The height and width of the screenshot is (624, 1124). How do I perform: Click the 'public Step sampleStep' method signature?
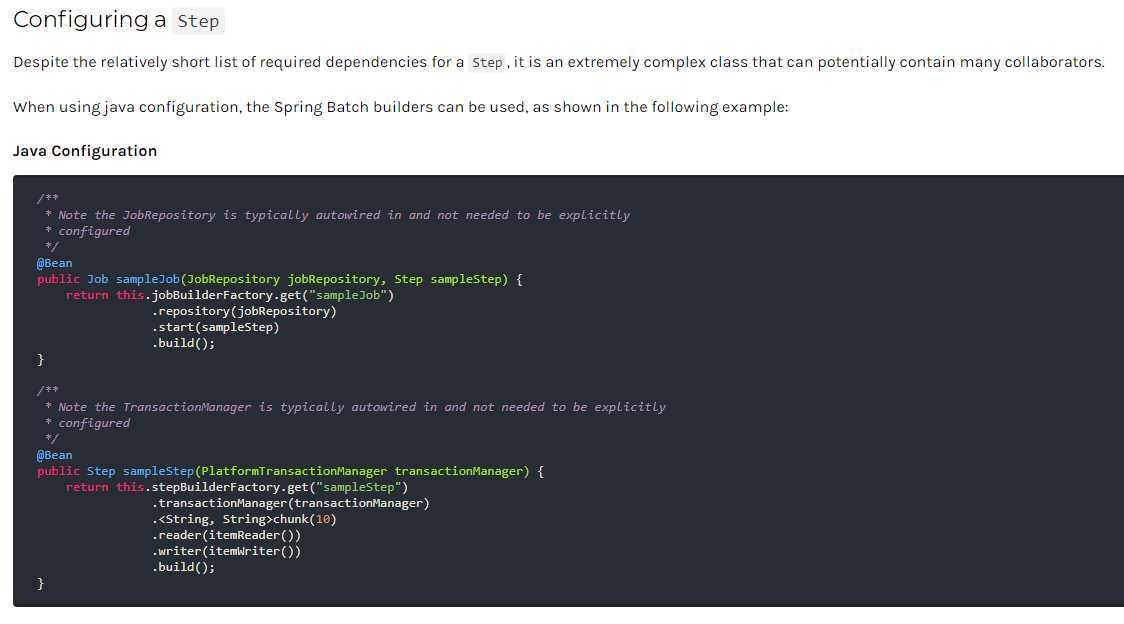(290, 471)
